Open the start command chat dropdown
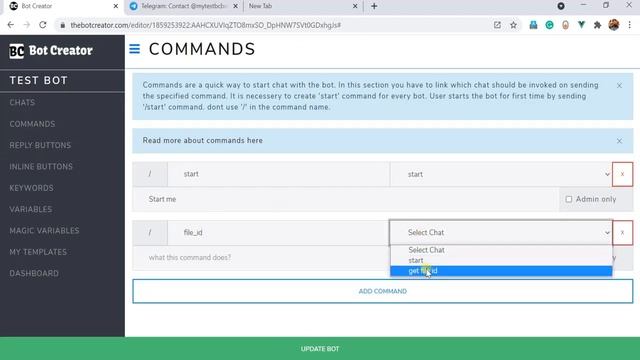The height and width of the screenshot is (360, 640). (x=501, y=174)
